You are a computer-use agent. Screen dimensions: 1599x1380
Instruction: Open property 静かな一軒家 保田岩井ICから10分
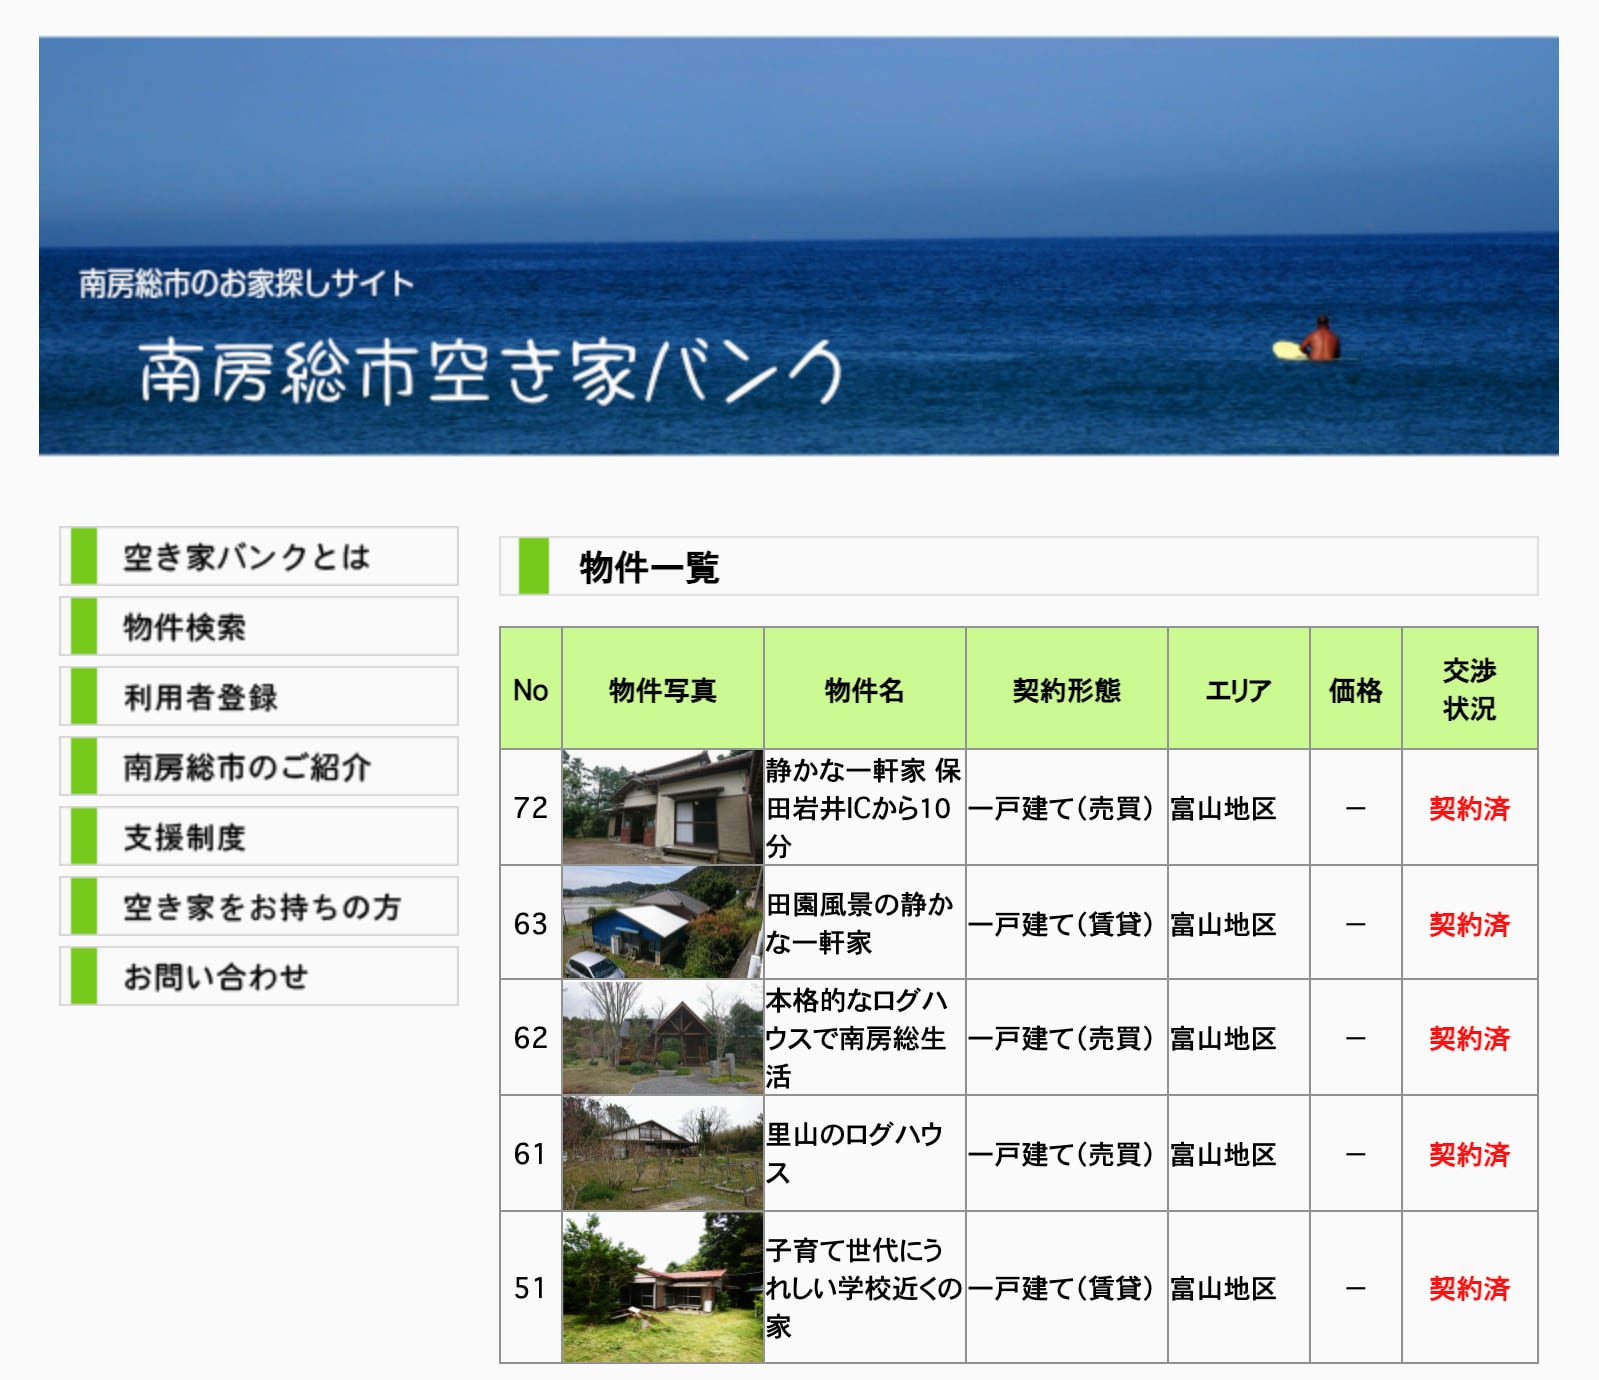tap(864, 808)
